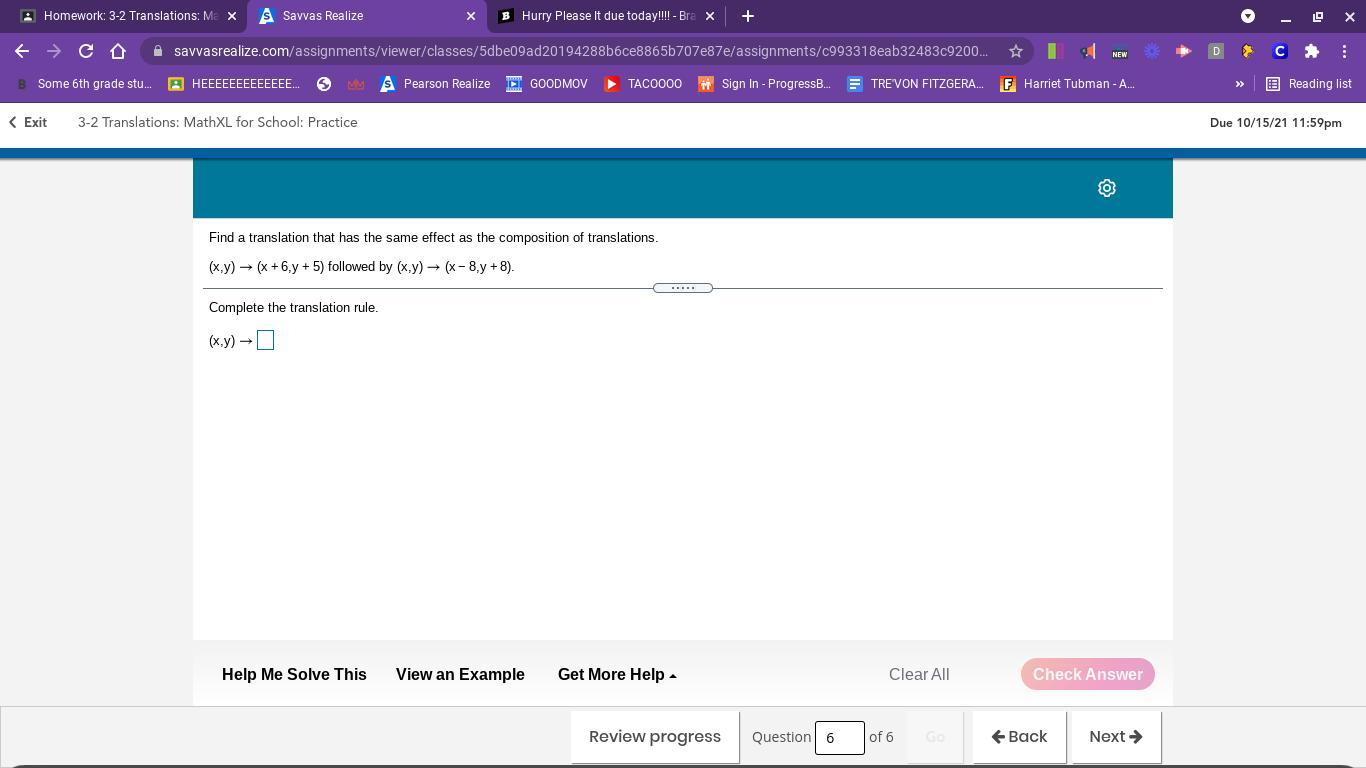Click the translation rule answer box
The width and height of the screenshot is (1366, 768).
[265, 341]
